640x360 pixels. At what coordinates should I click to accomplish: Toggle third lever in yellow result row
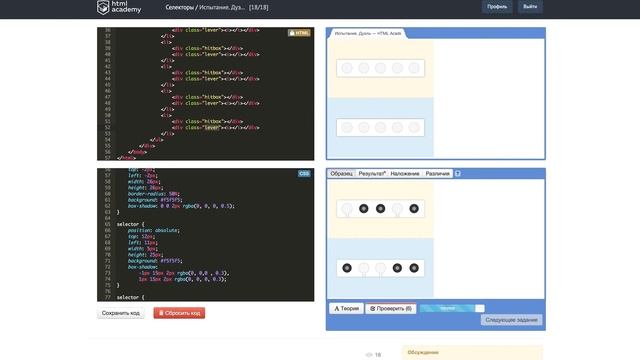click(380, 68)
